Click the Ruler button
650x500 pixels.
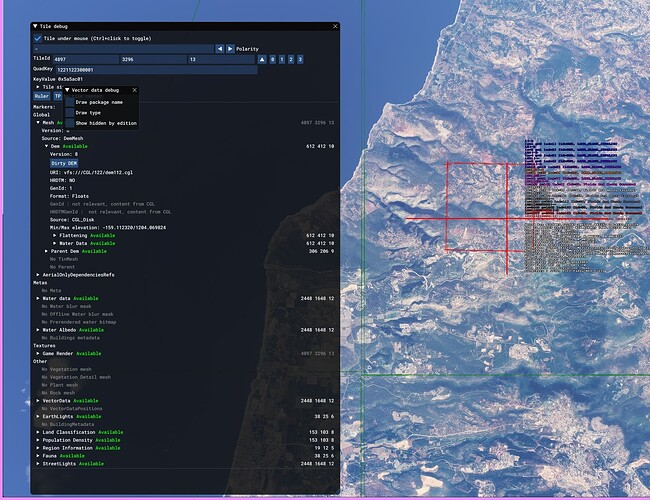[41, 96]
